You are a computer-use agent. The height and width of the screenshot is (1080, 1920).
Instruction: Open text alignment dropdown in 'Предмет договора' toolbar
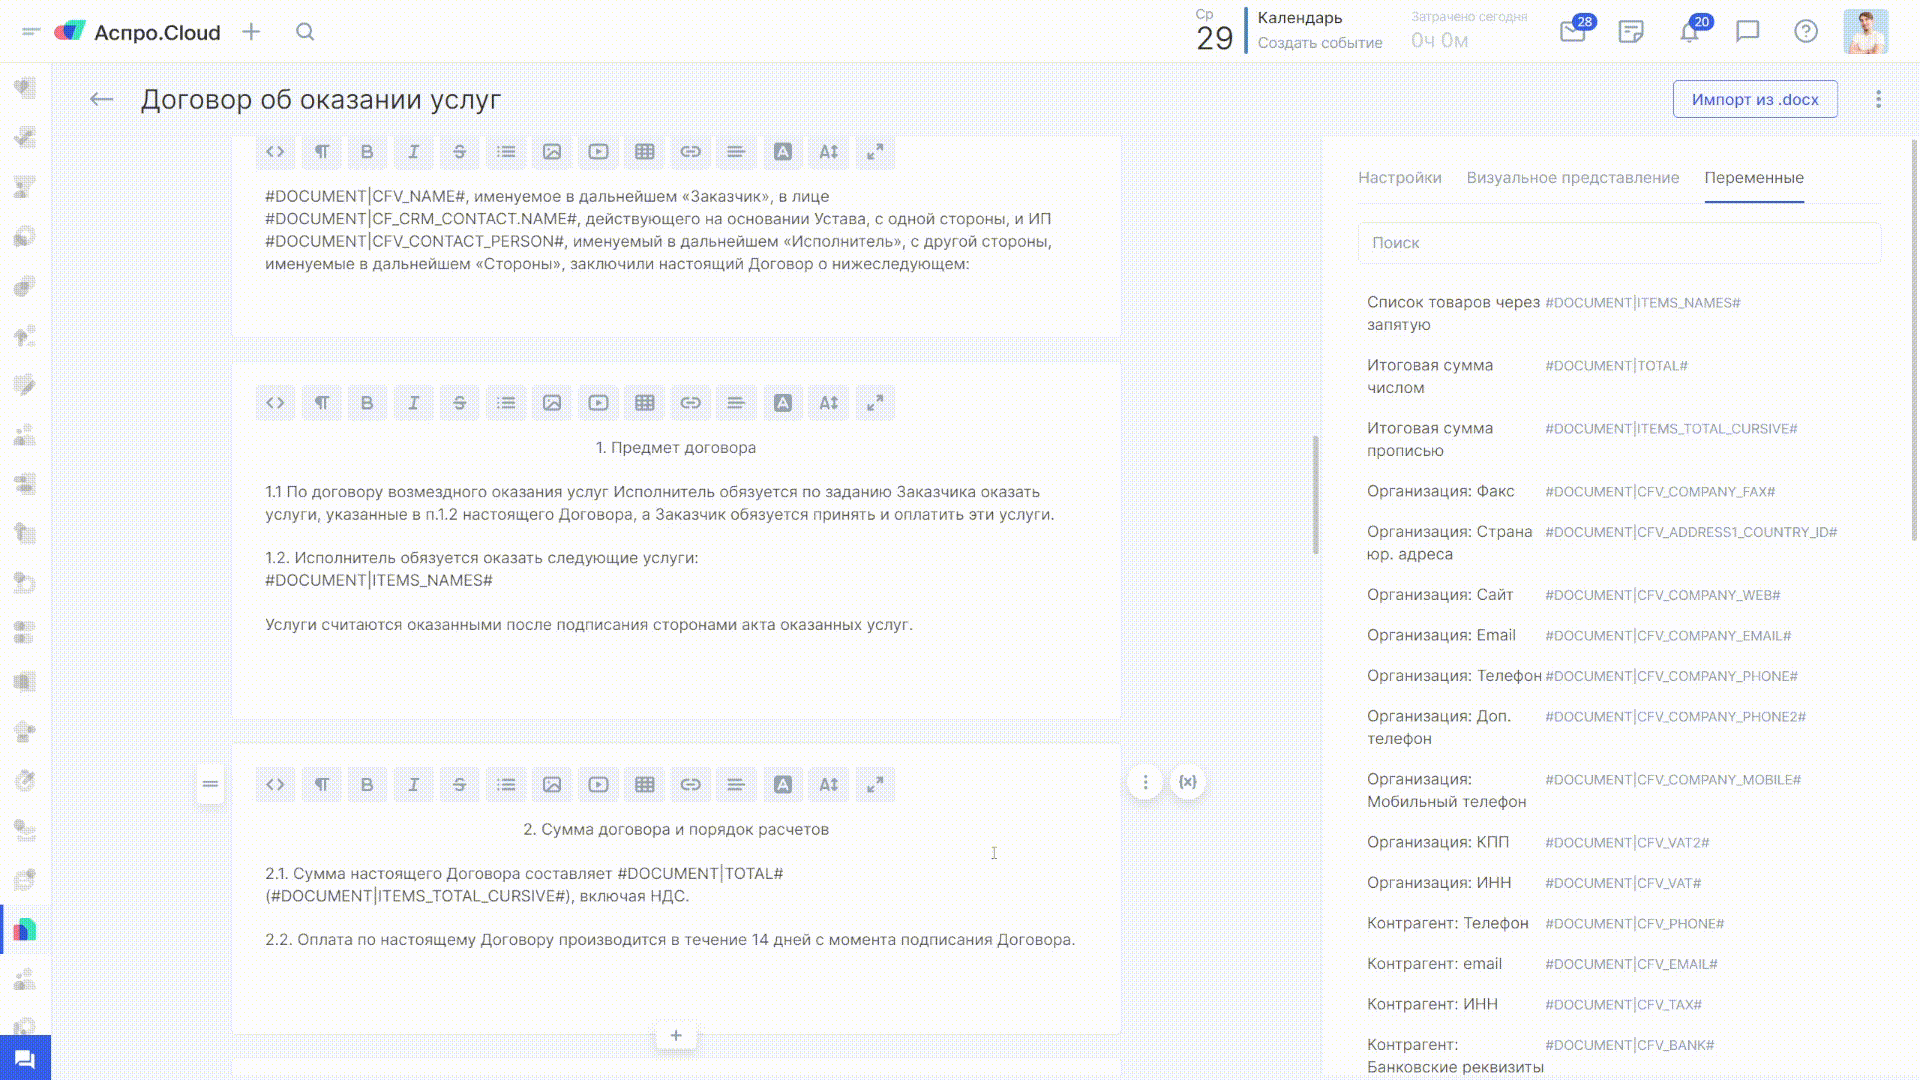point(736,403)
